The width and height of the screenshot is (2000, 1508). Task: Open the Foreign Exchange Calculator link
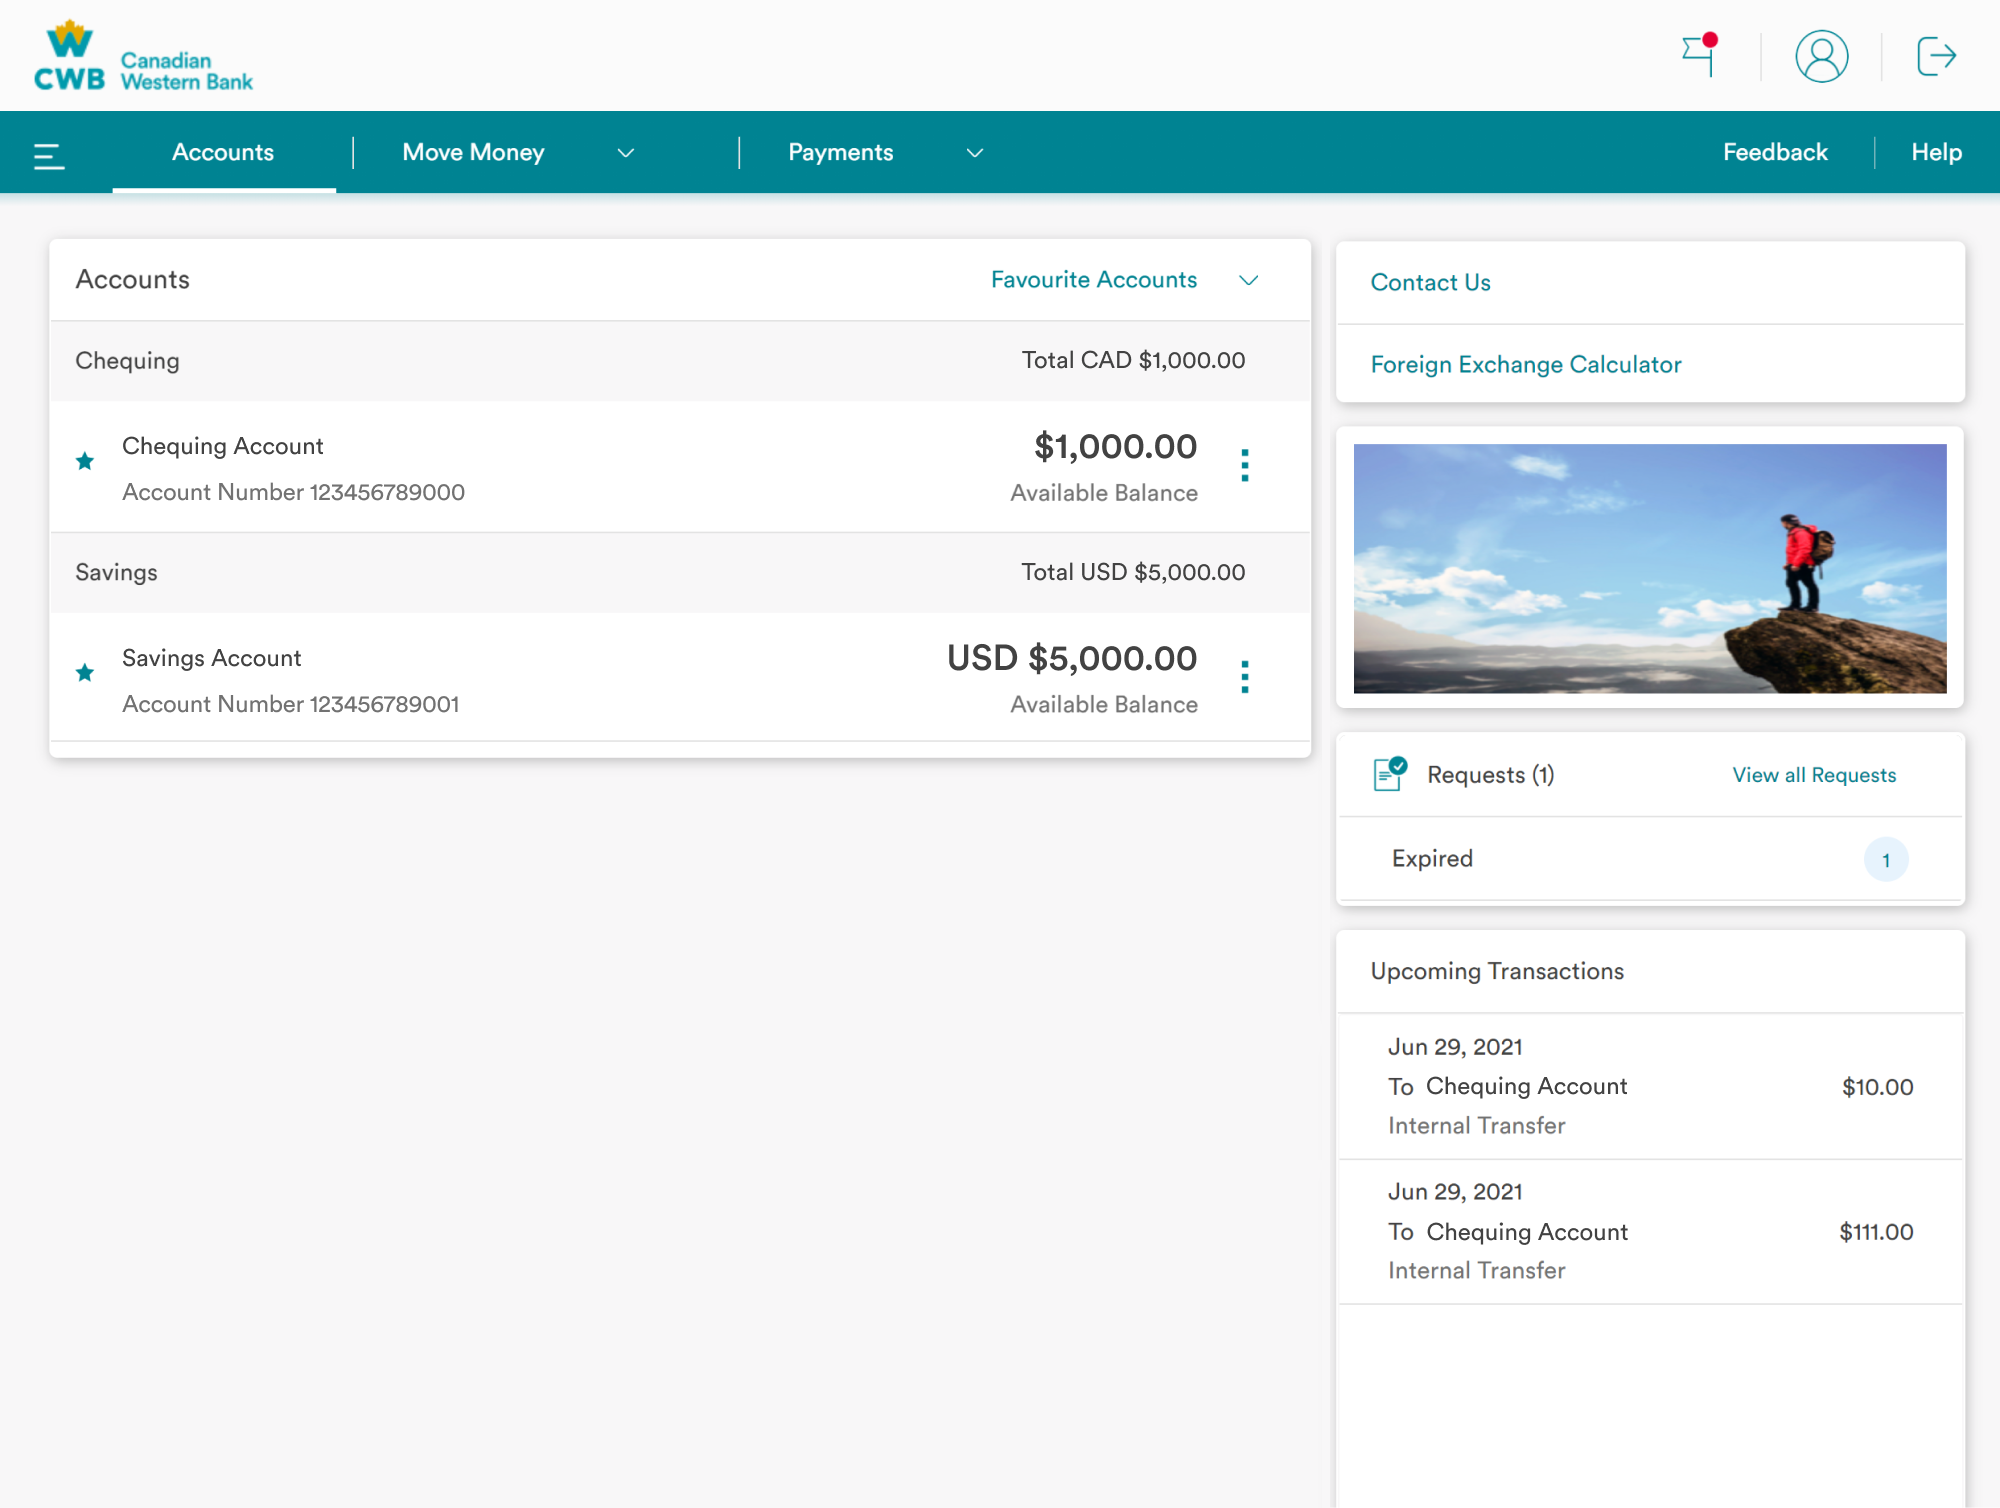point(1525,364)
